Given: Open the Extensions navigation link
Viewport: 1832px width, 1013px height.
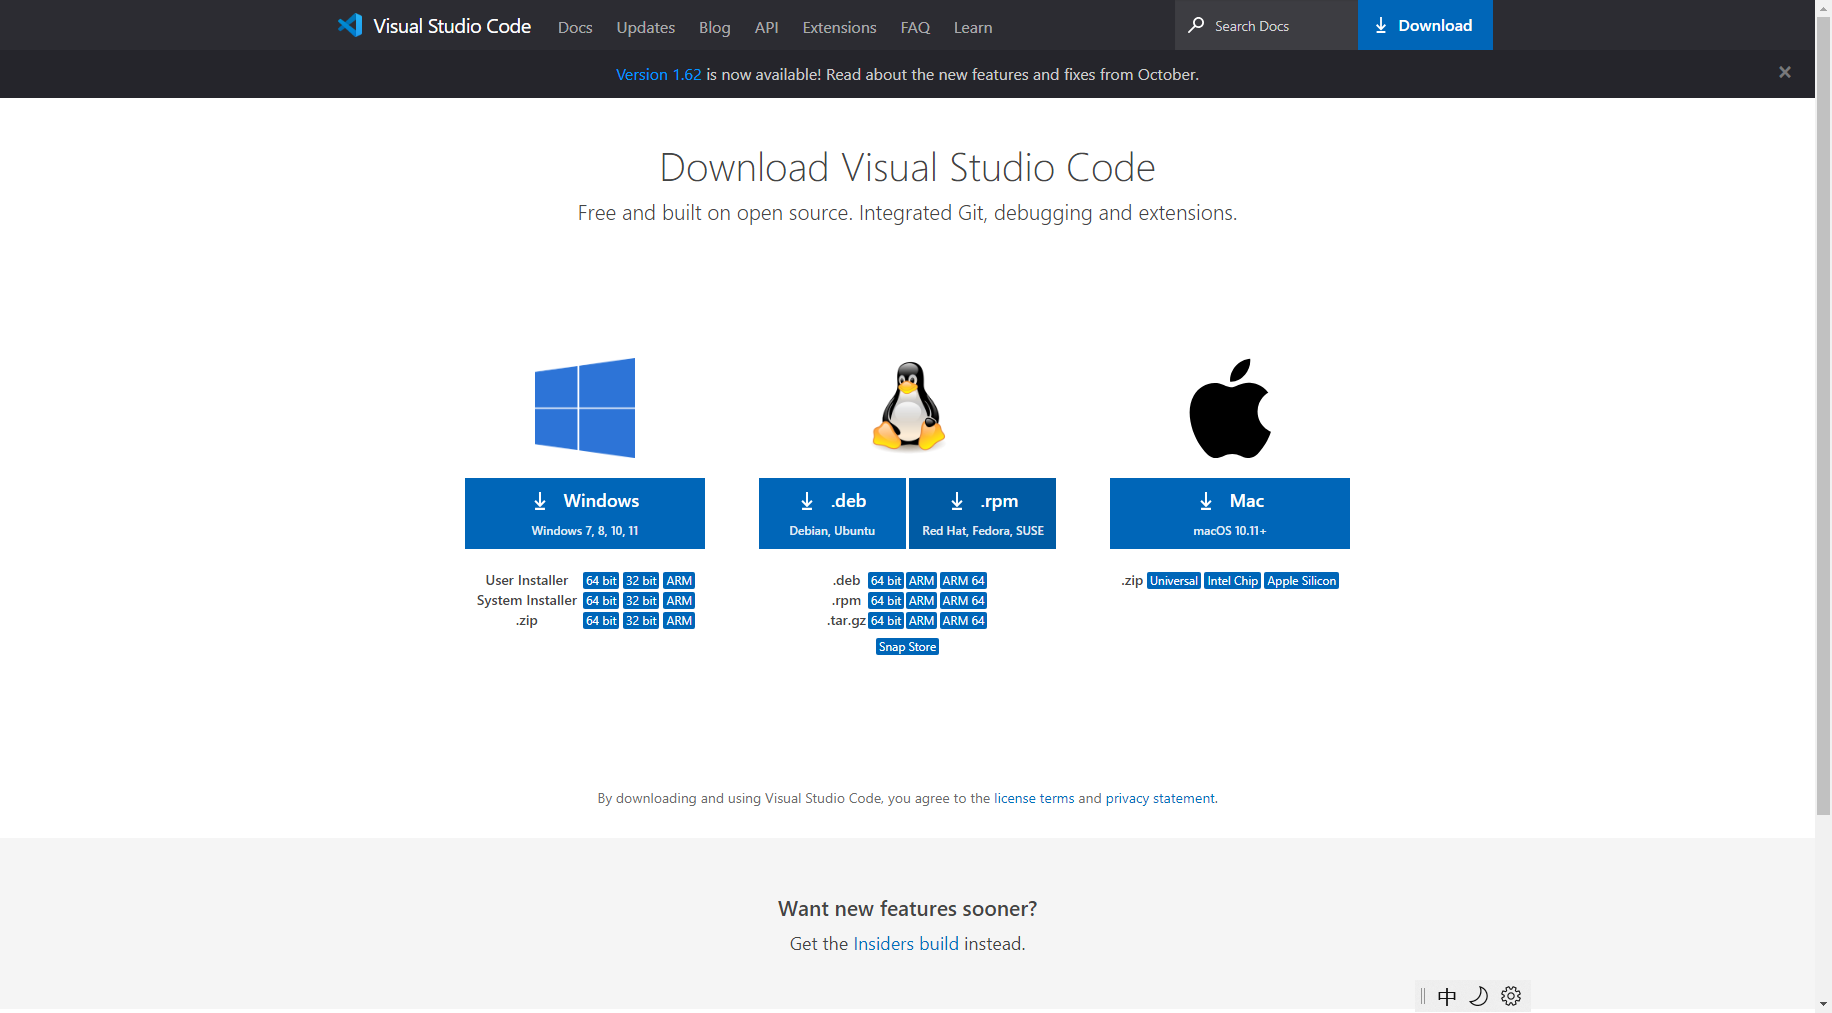Looking at the screenshot, I should click(839, 27).
